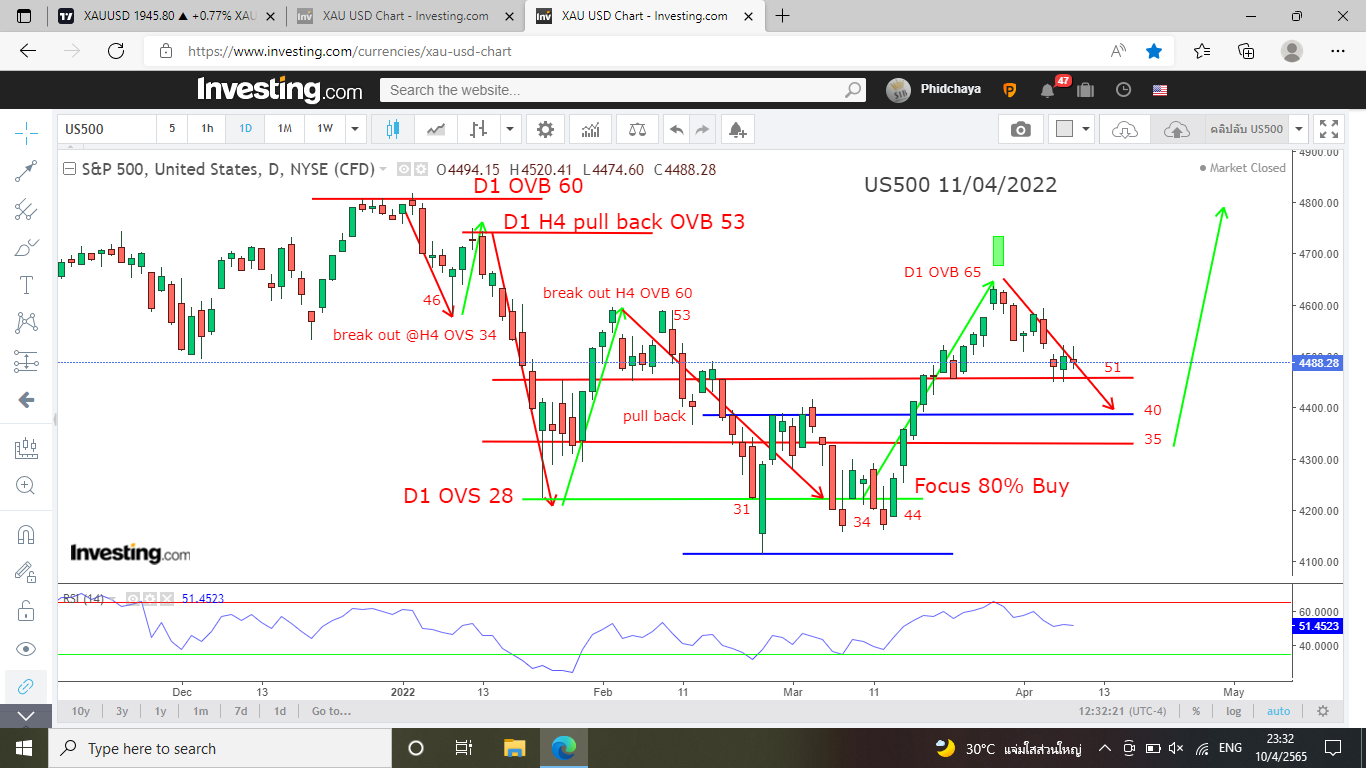The width and height of the screenshot is (1366, 768).
Task: Open the bottom-right chart settings gear
Action: point(1323,711)
